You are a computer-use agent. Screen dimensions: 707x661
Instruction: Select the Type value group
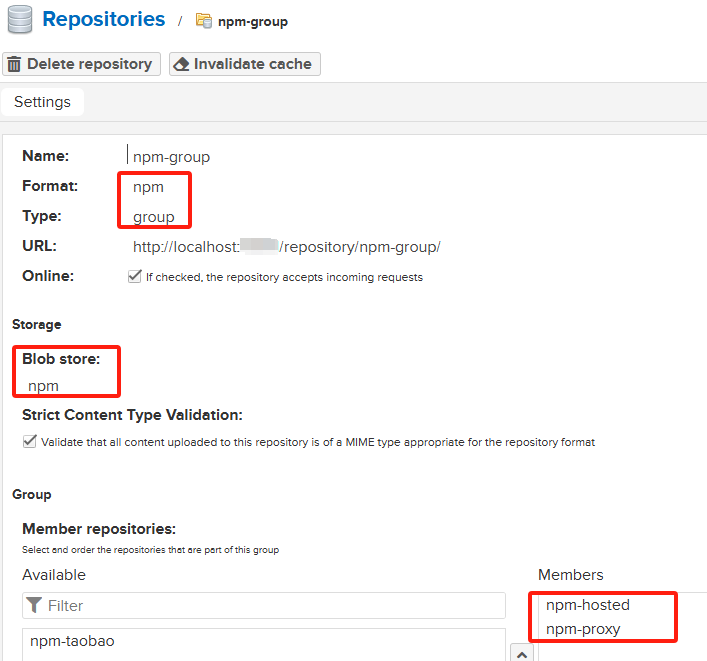[x=154, y=217]
